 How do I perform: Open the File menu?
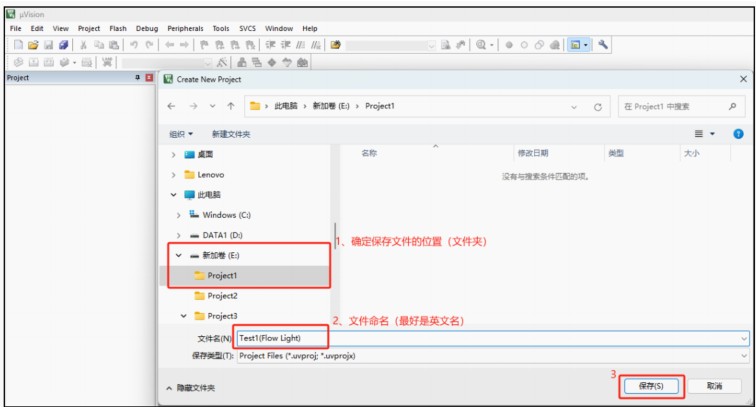[x=16, y=28]
